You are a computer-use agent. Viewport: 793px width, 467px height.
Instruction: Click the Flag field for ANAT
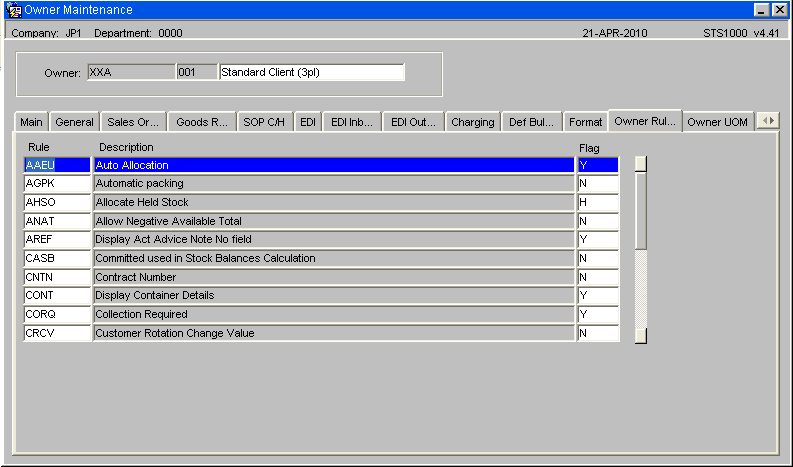(598, 221)
